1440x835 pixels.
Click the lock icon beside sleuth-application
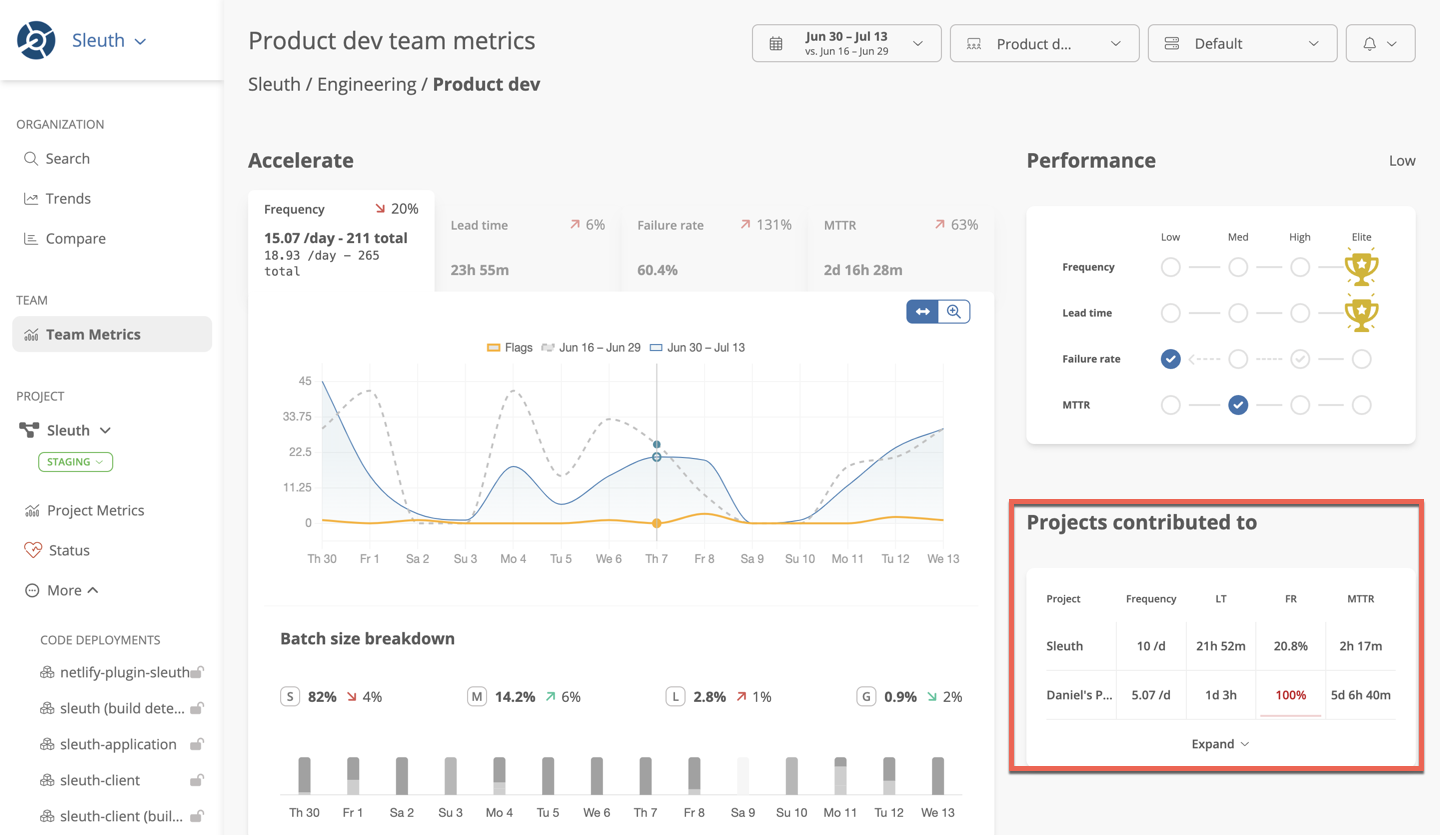point(198,744)
